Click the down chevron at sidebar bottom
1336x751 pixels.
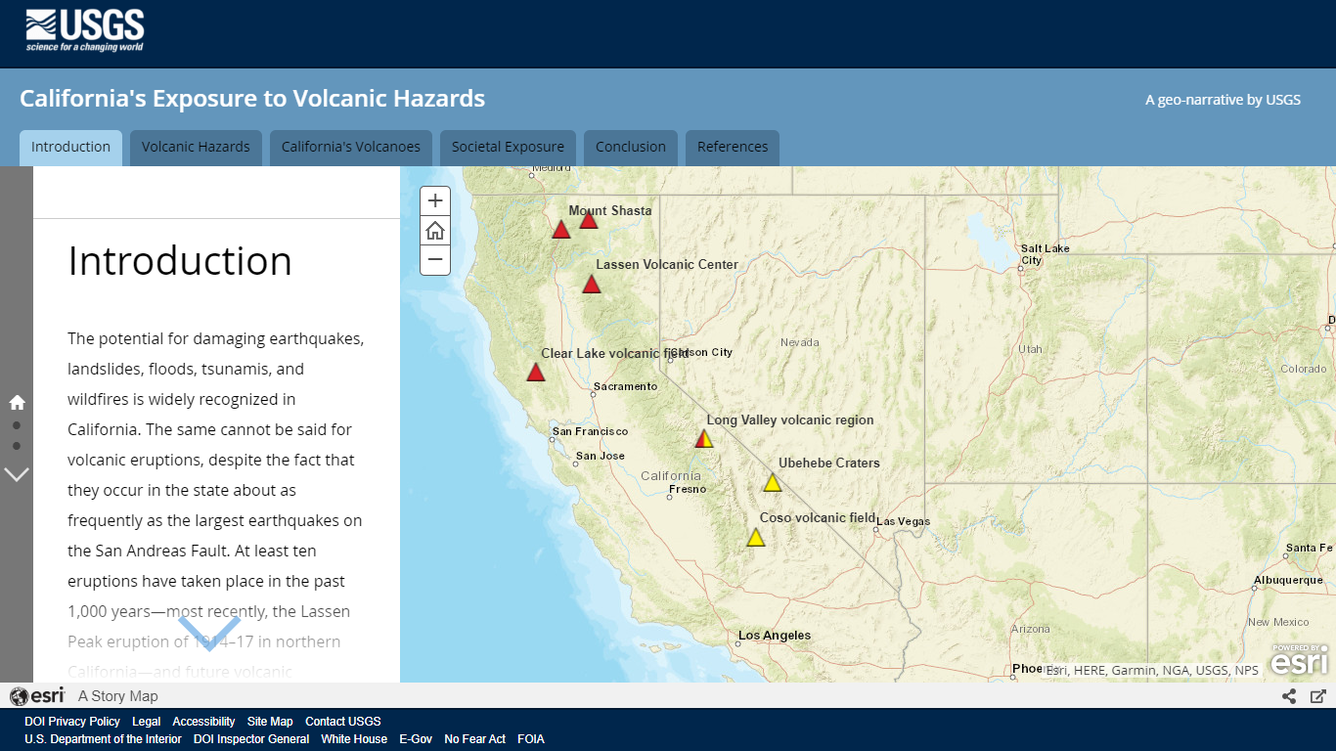click(x=17, y=474)
